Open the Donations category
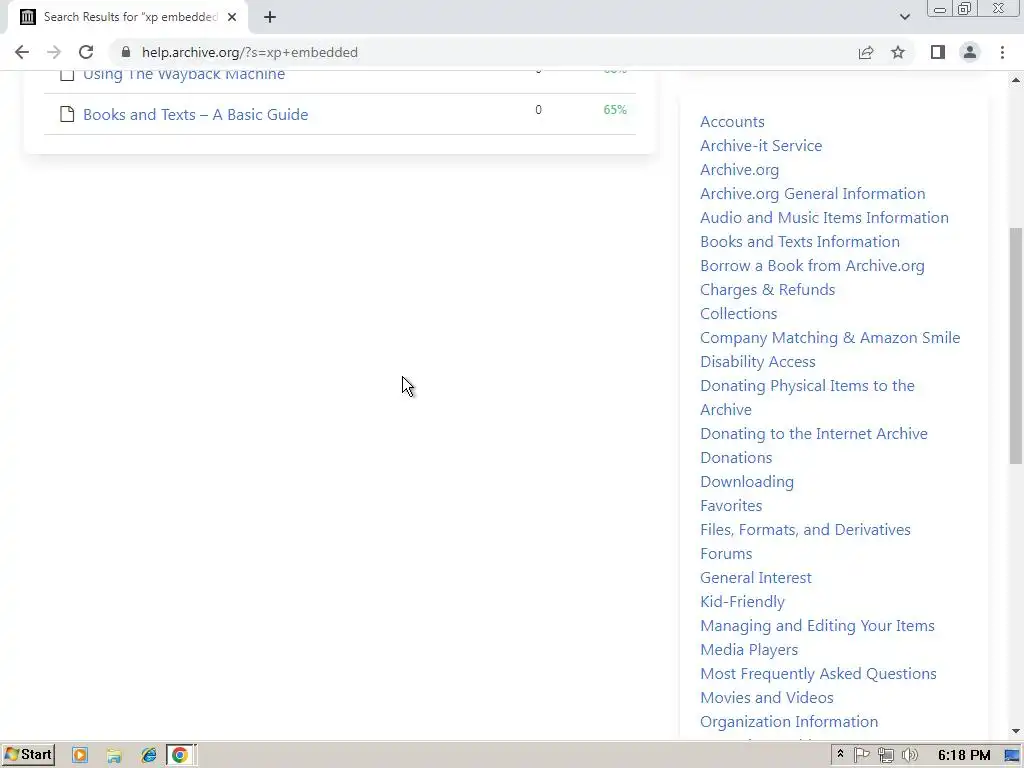The image size is (1024, 768). click(736, 458)
